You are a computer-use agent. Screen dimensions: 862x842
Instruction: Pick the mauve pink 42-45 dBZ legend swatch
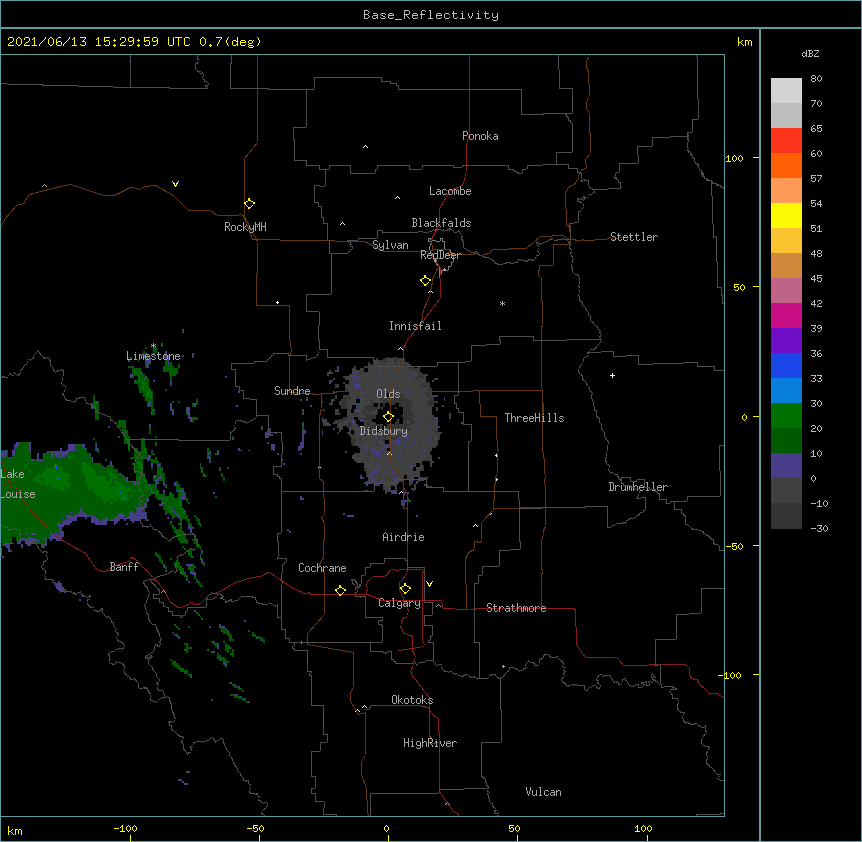[x=786, y=291]
